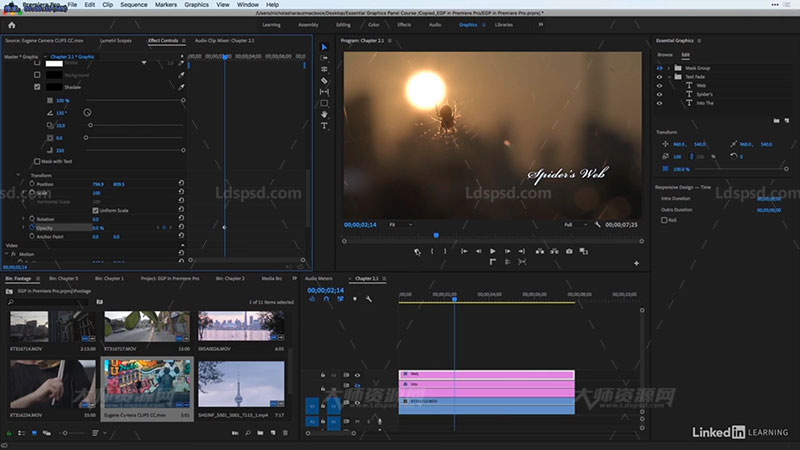Reset the Opacity parameter
Viewport: 800px width, 450px height.
181,227
